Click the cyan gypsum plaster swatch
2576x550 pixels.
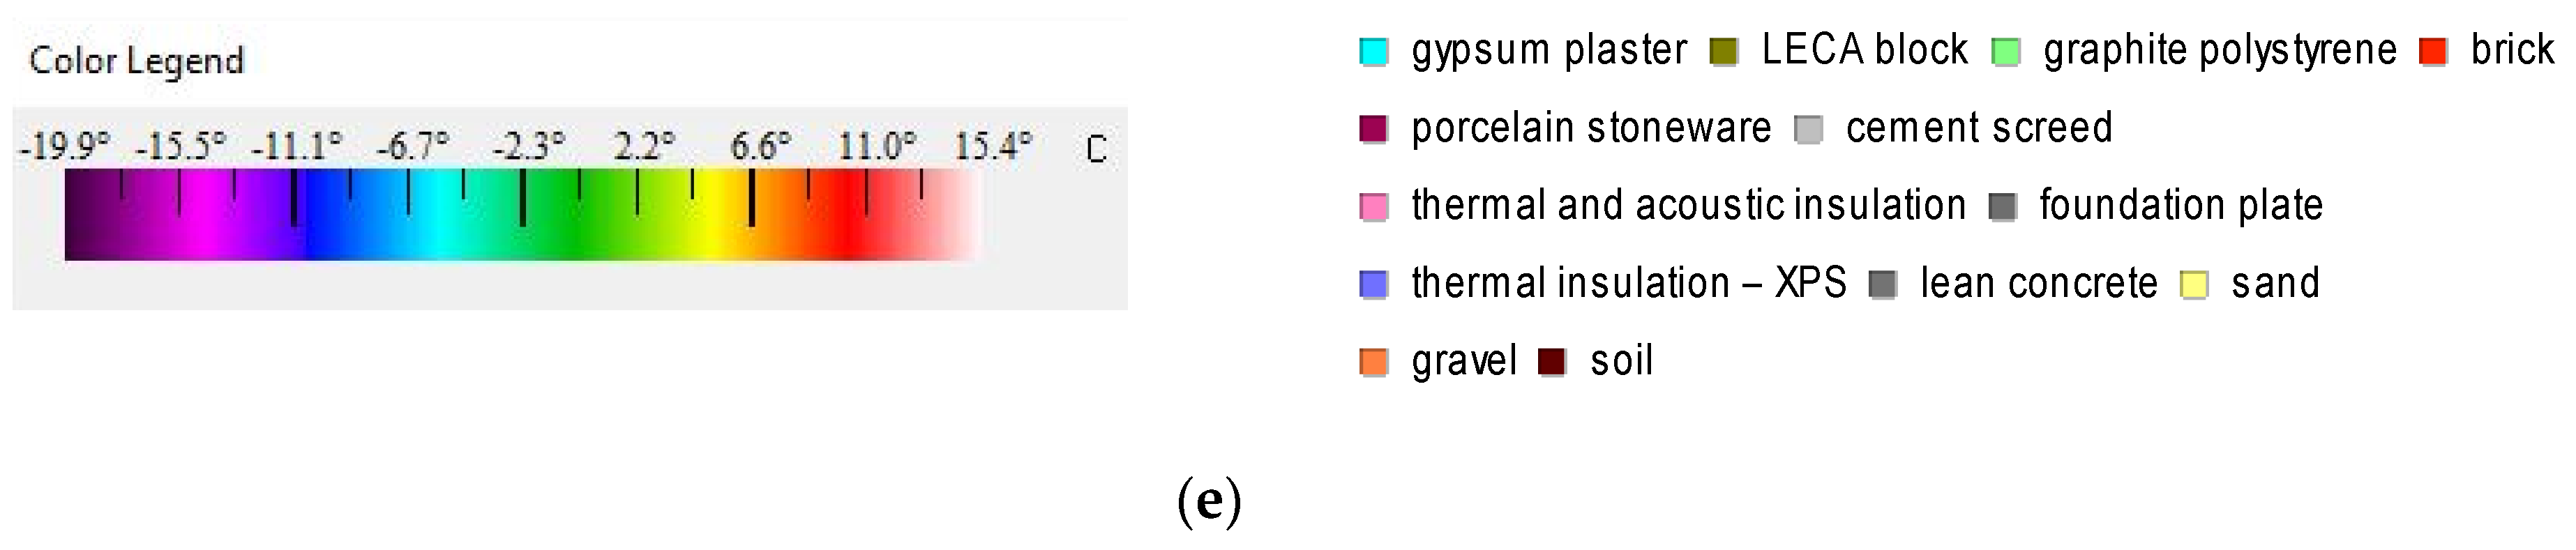pyautogui.click(x=1374, y=51)
